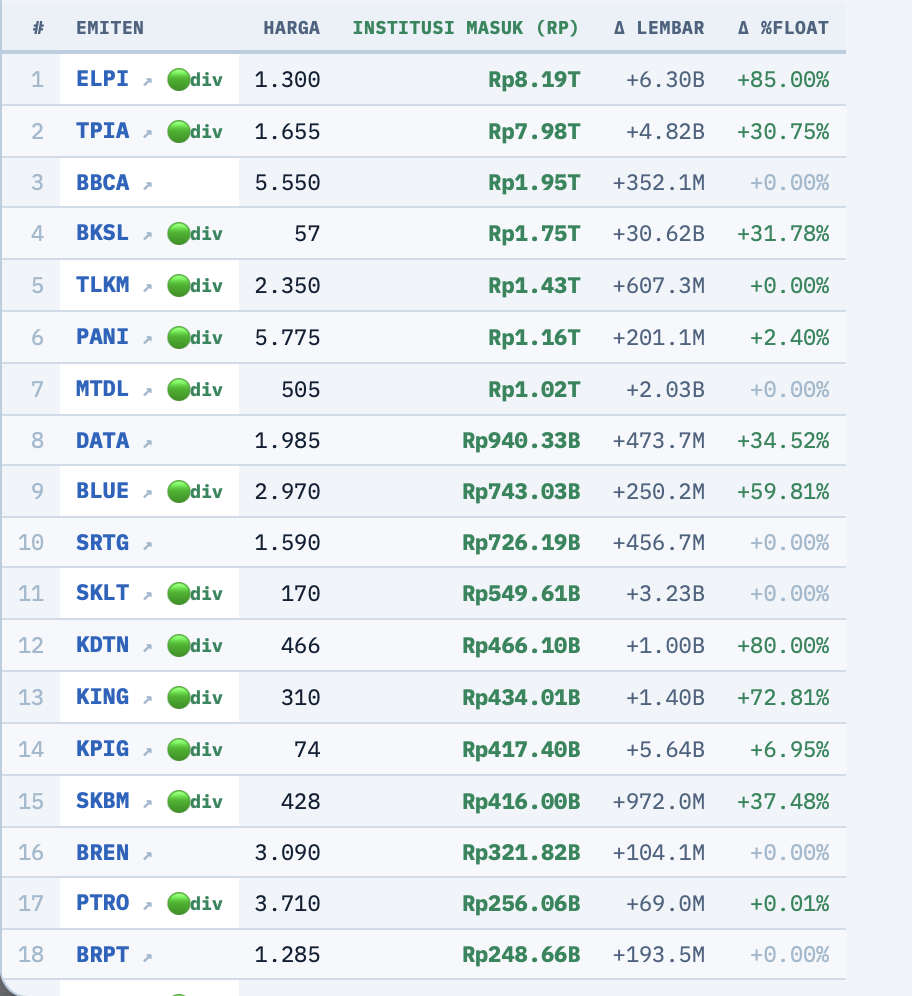Open the external link arrow next to BREN

point(147,855)
